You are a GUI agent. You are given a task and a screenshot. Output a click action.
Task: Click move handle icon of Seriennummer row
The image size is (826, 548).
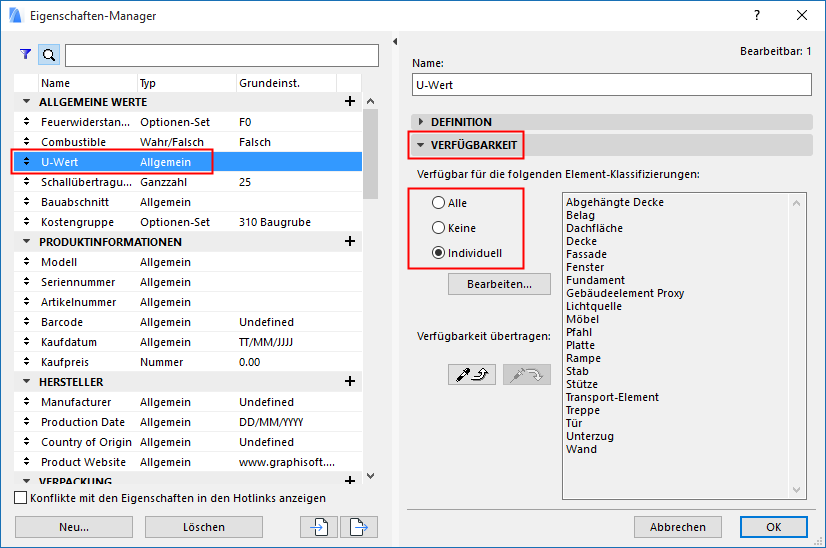point(26,282)
